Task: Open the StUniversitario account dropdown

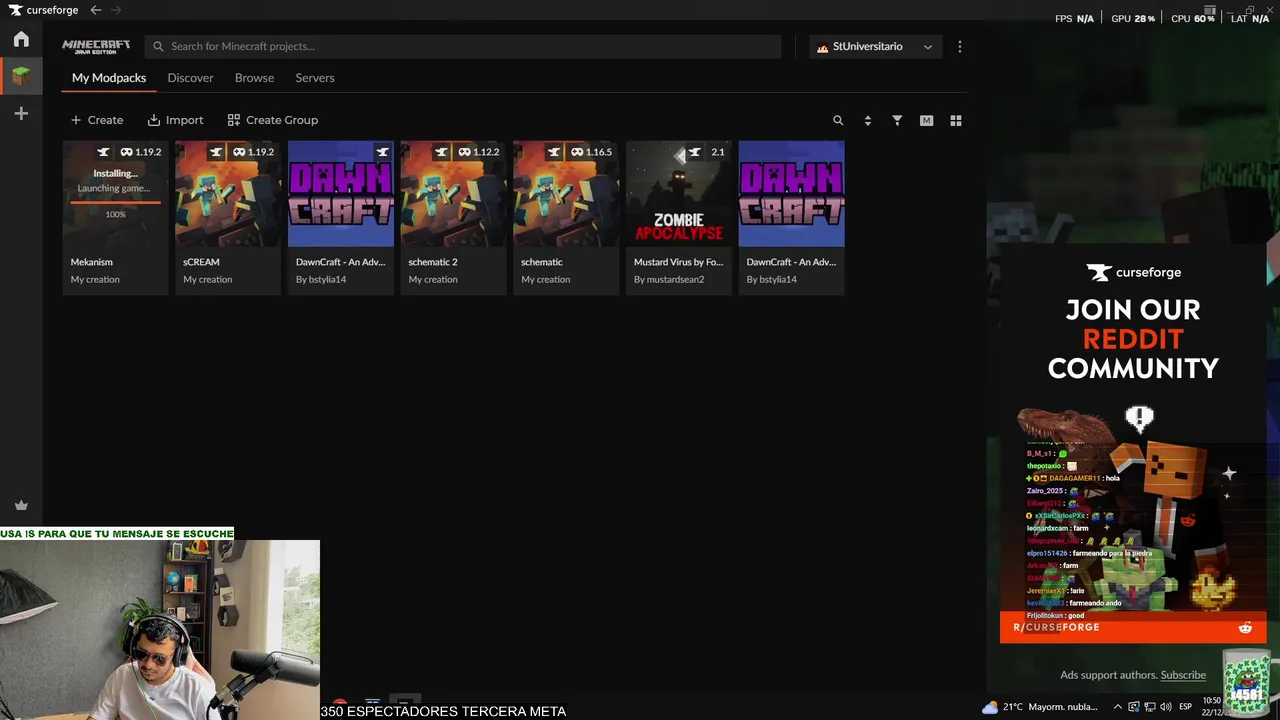Action: [875, 47]
